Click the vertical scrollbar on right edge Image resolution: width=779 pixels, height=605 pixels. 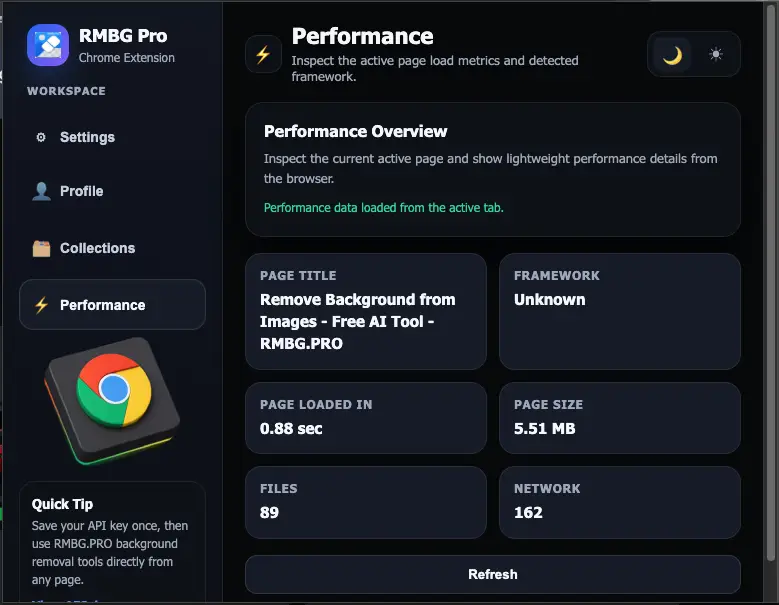coord(771,283)
